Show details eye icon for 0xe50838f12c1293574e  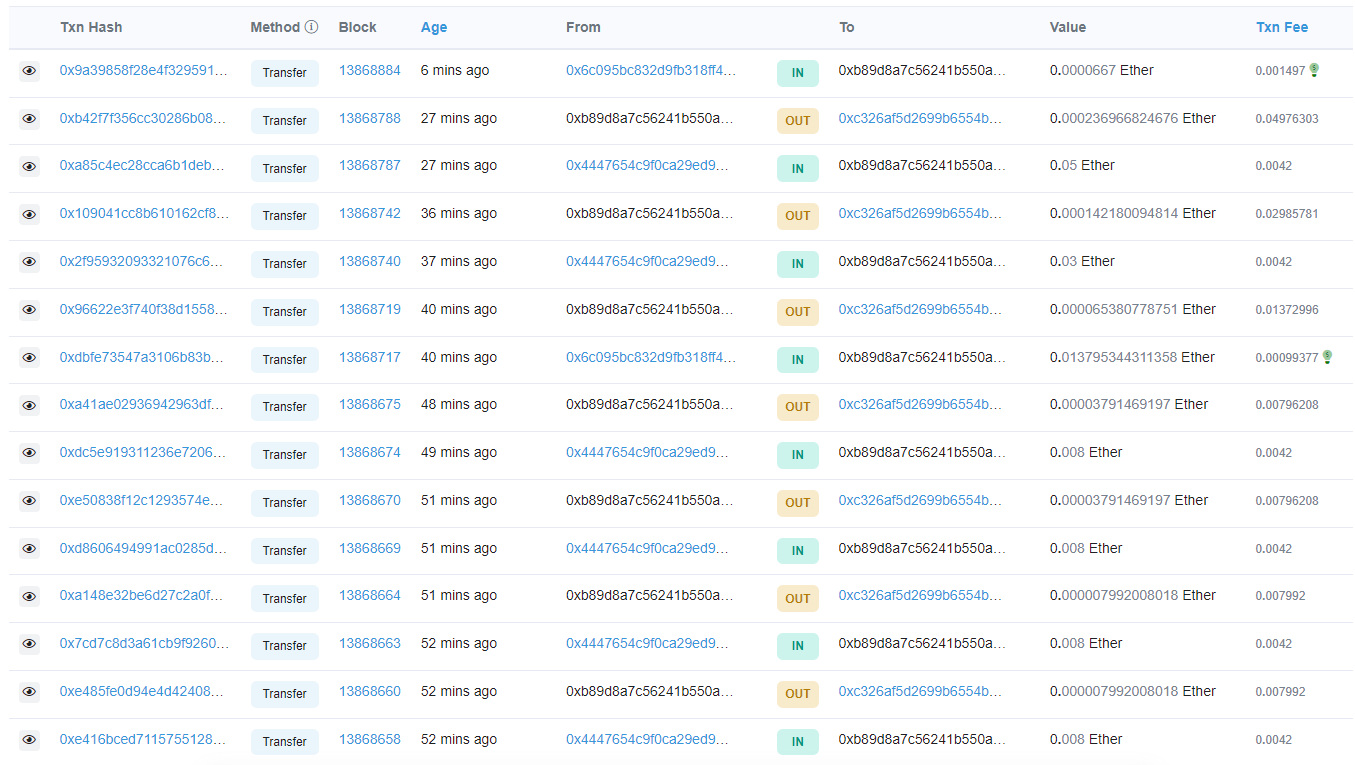[29, 501]
